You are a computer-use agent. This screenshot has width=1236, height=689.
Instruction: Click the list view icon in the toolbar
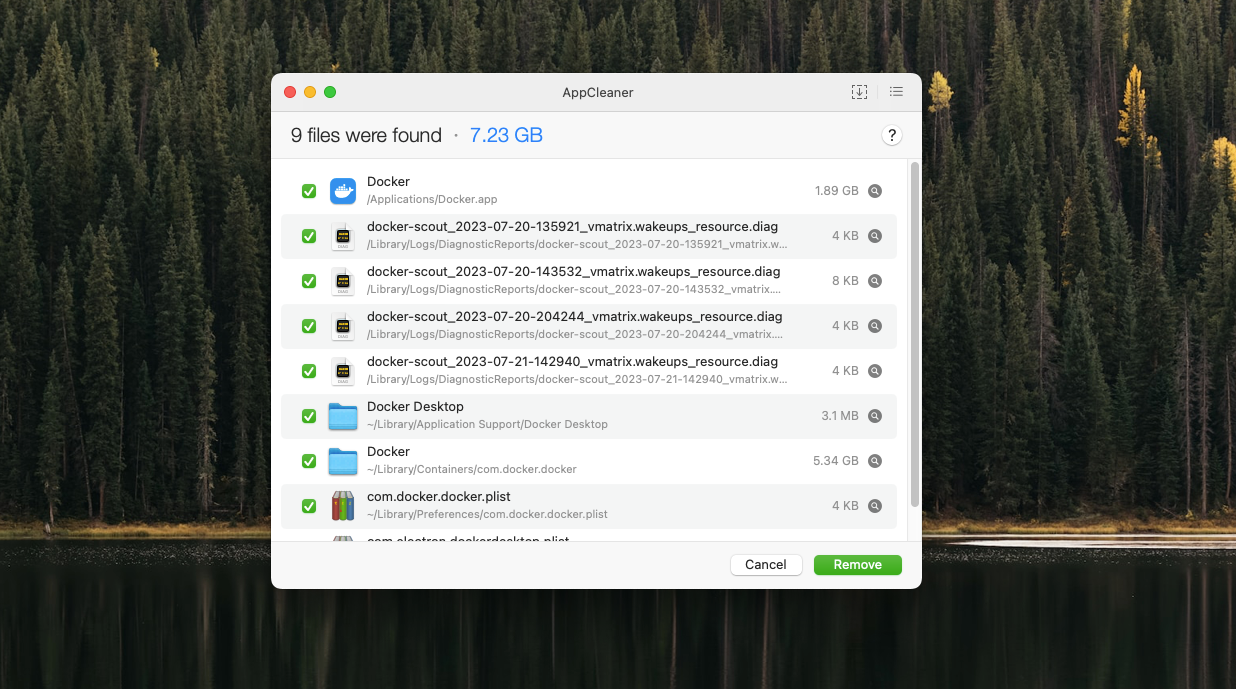click(x=896, y=91)
